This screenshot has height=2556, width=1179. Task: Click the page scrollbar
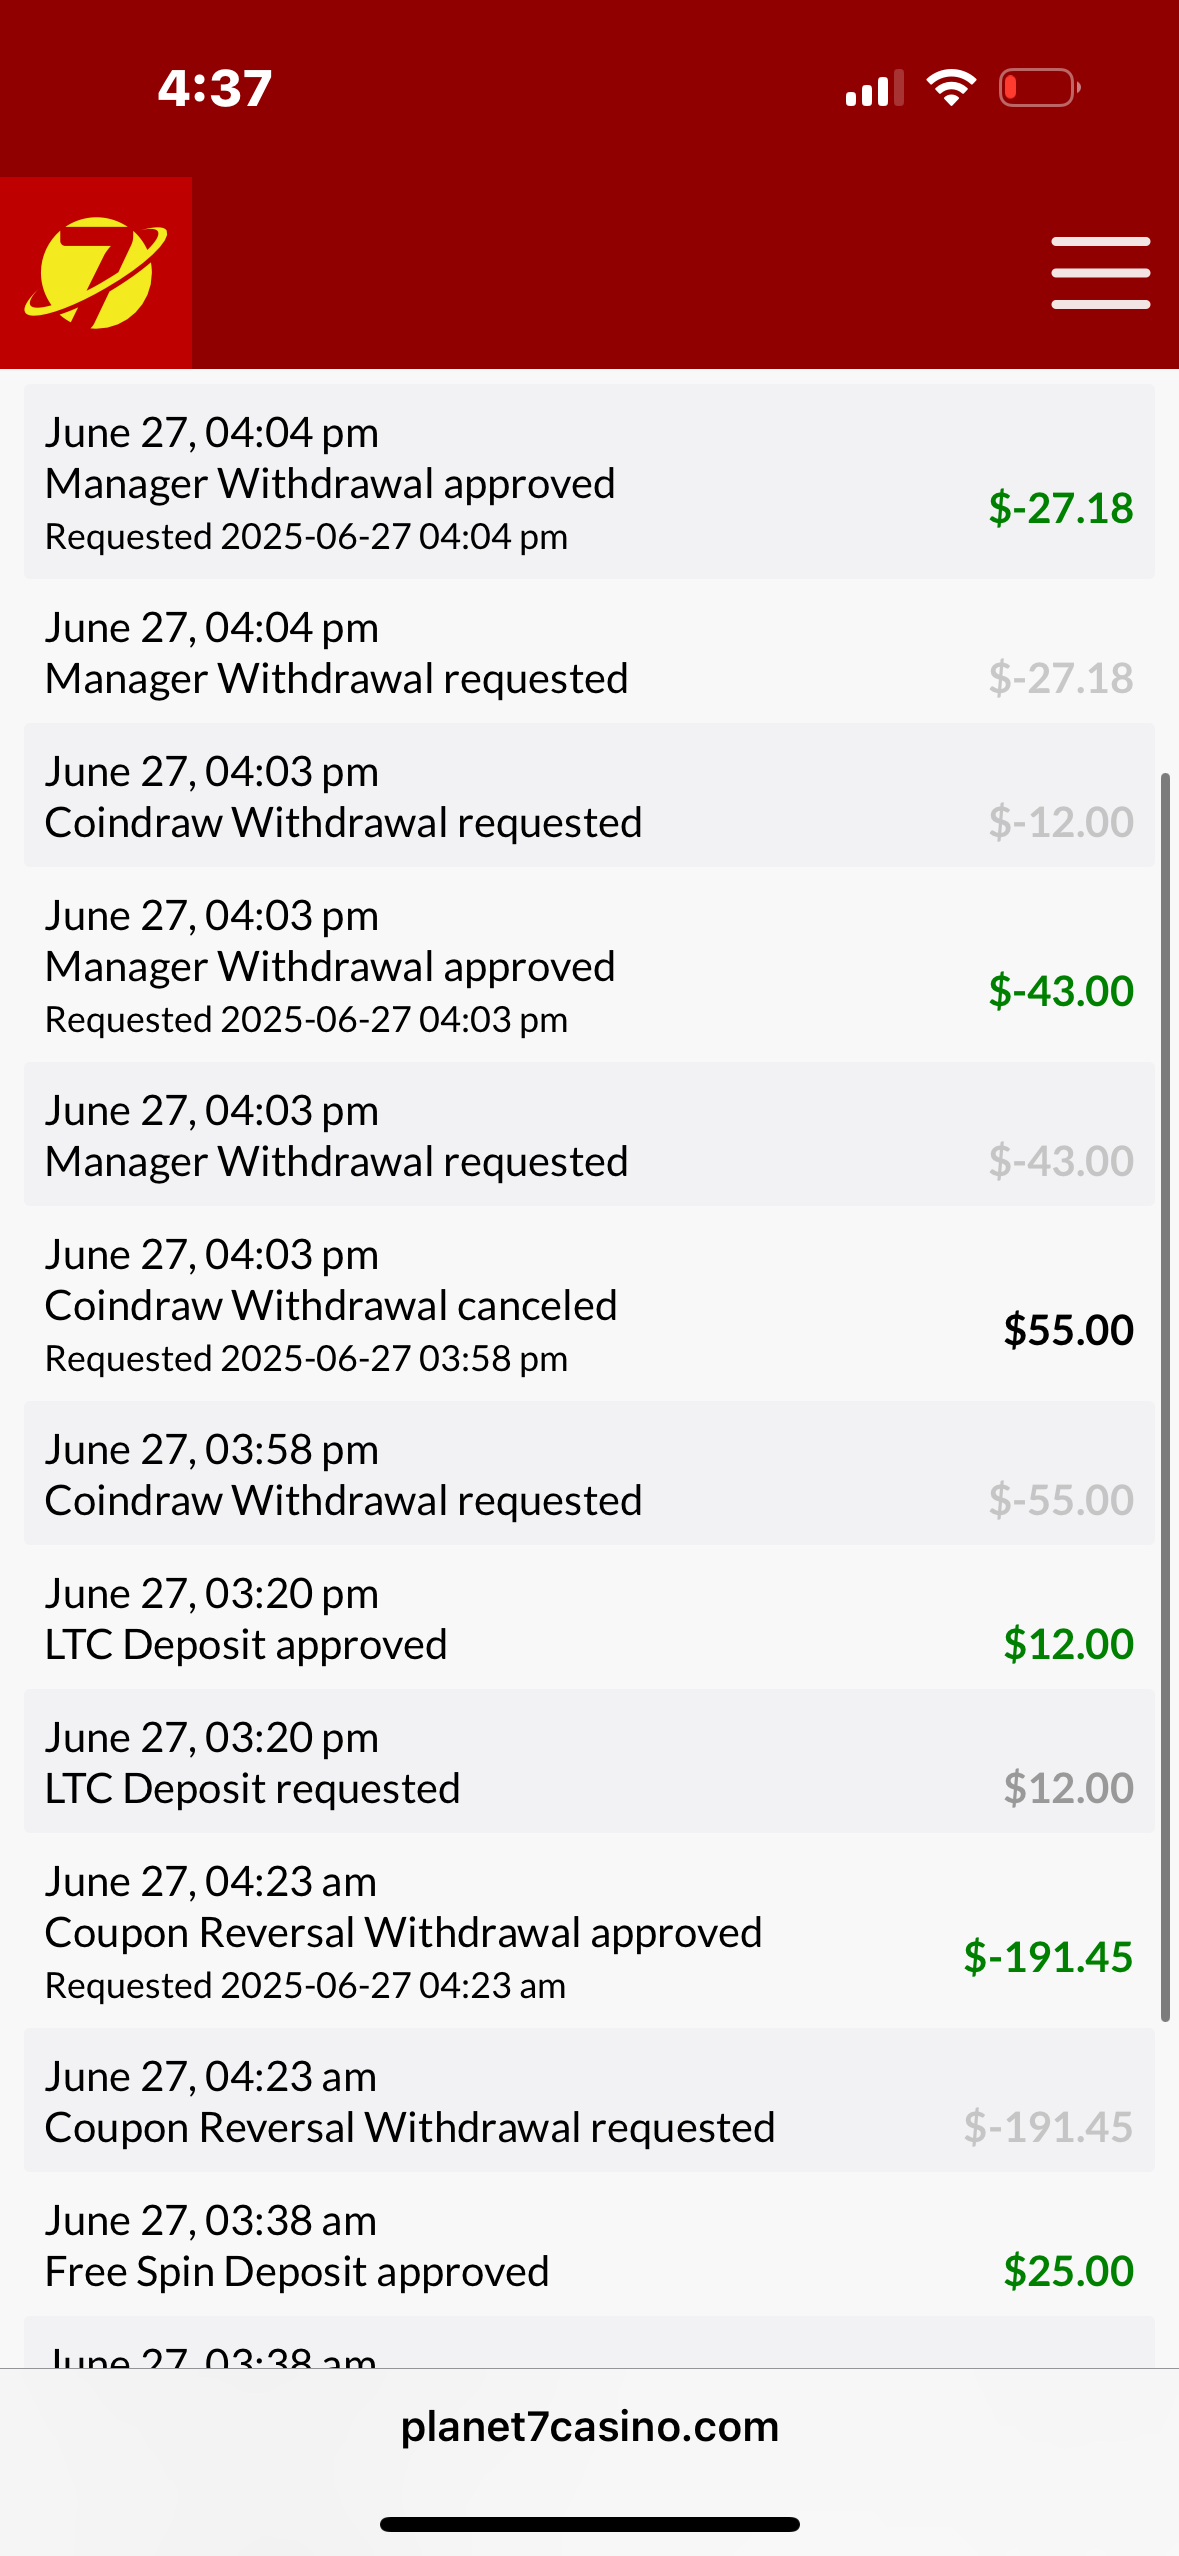coord(1165,1400)
